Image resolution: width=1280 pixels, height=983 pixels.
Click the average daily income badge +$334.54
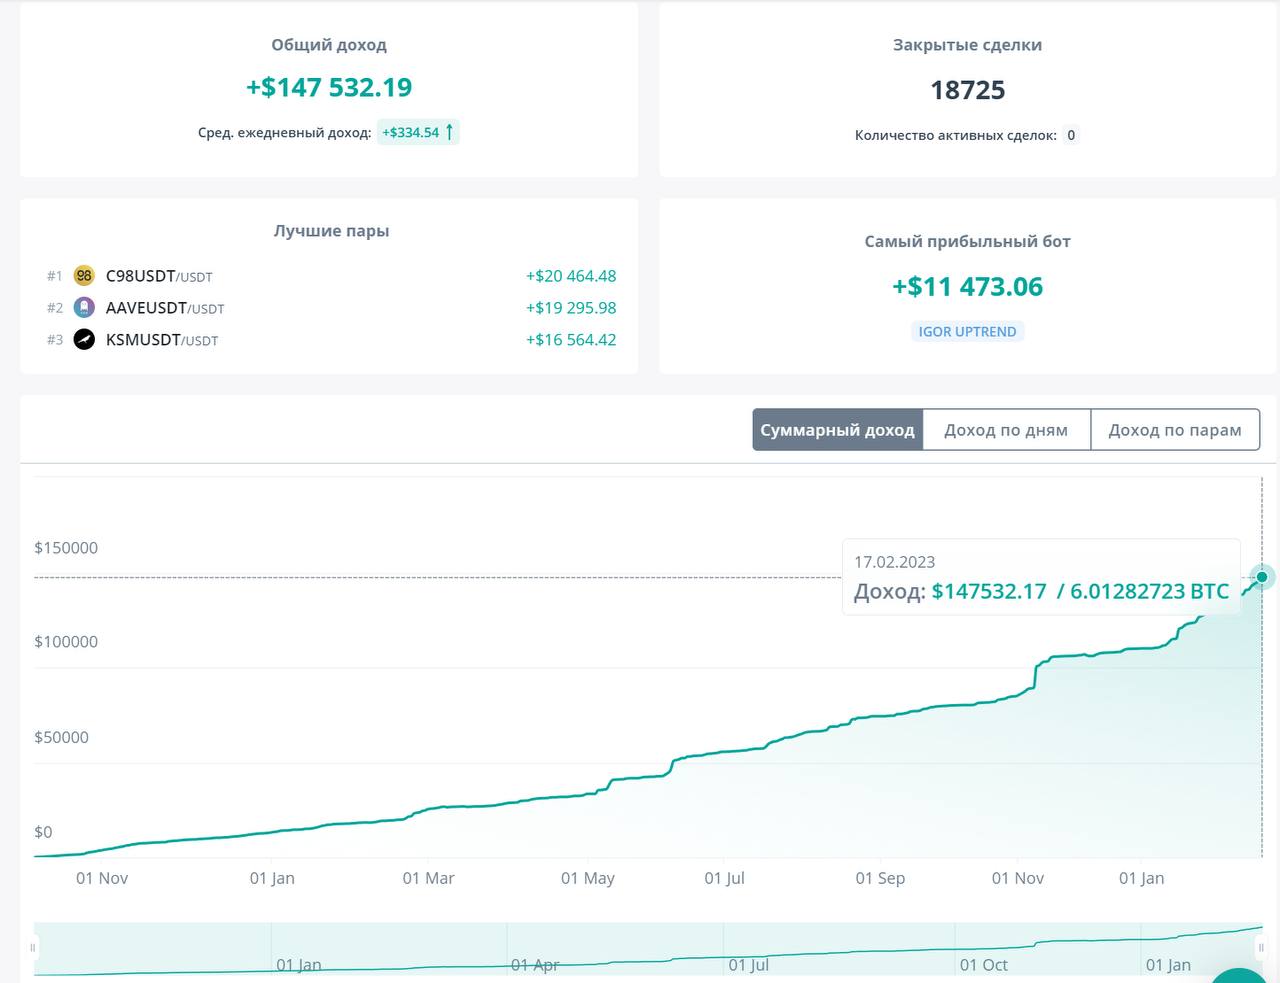[418, 132]
